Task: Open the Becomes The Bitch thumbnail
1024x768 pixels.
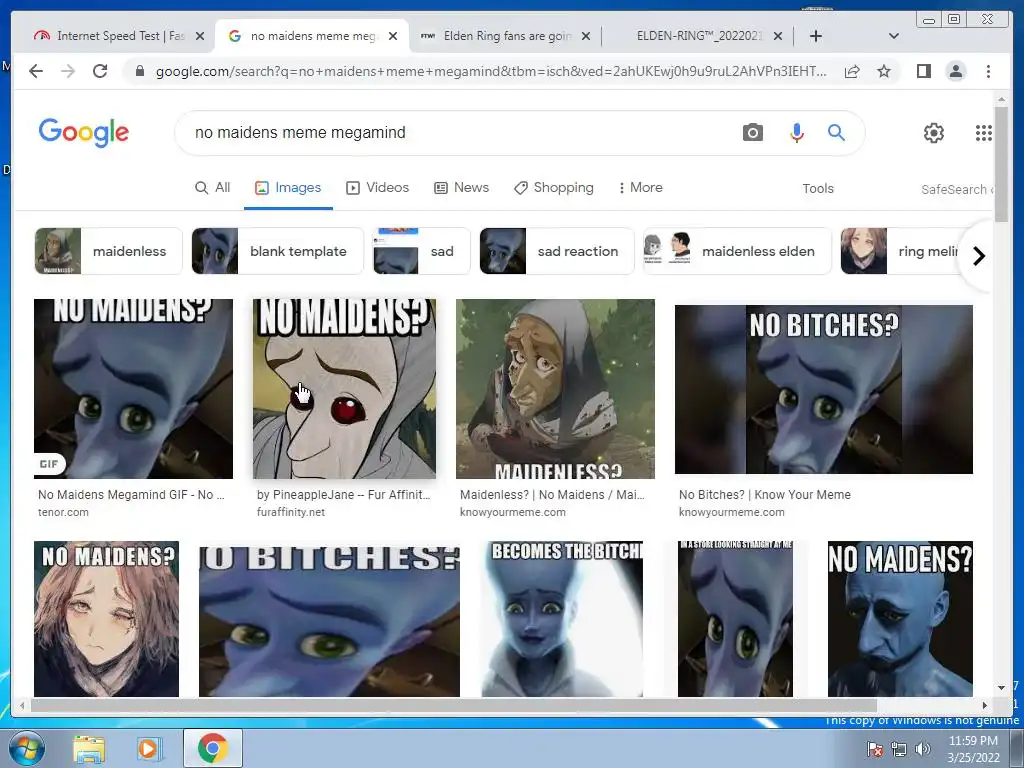Action: pyautogui.click(x=562, y=618)
